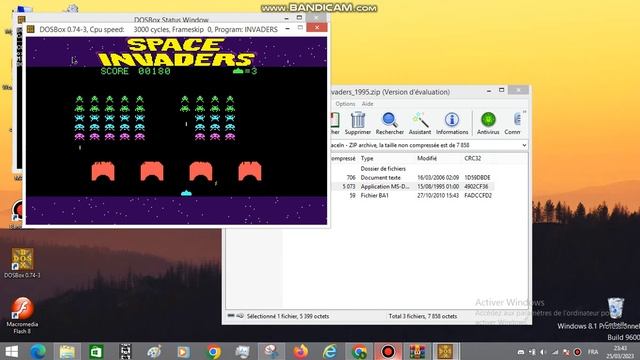Open the WinRAR archive path dropdown arrow
The height and width of the screenshot is (360, 640).
(x=524, y=145)
